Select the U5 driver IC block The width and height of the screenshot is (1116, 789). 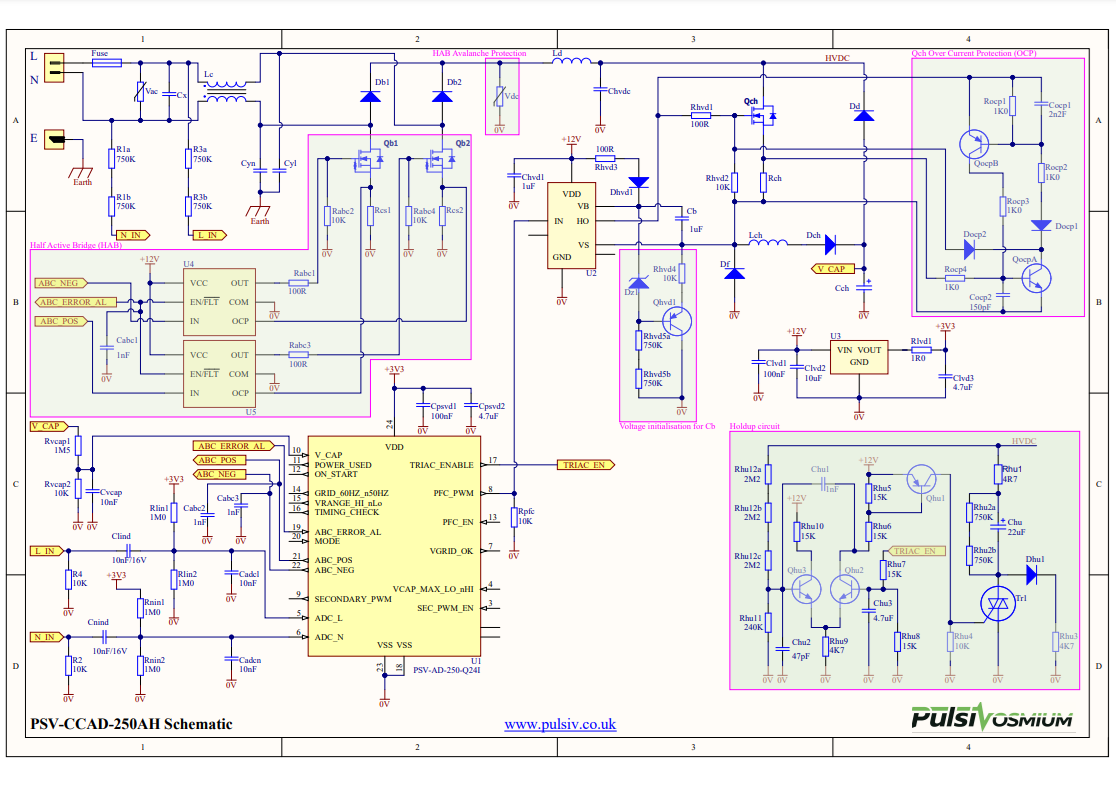[219, 374]
